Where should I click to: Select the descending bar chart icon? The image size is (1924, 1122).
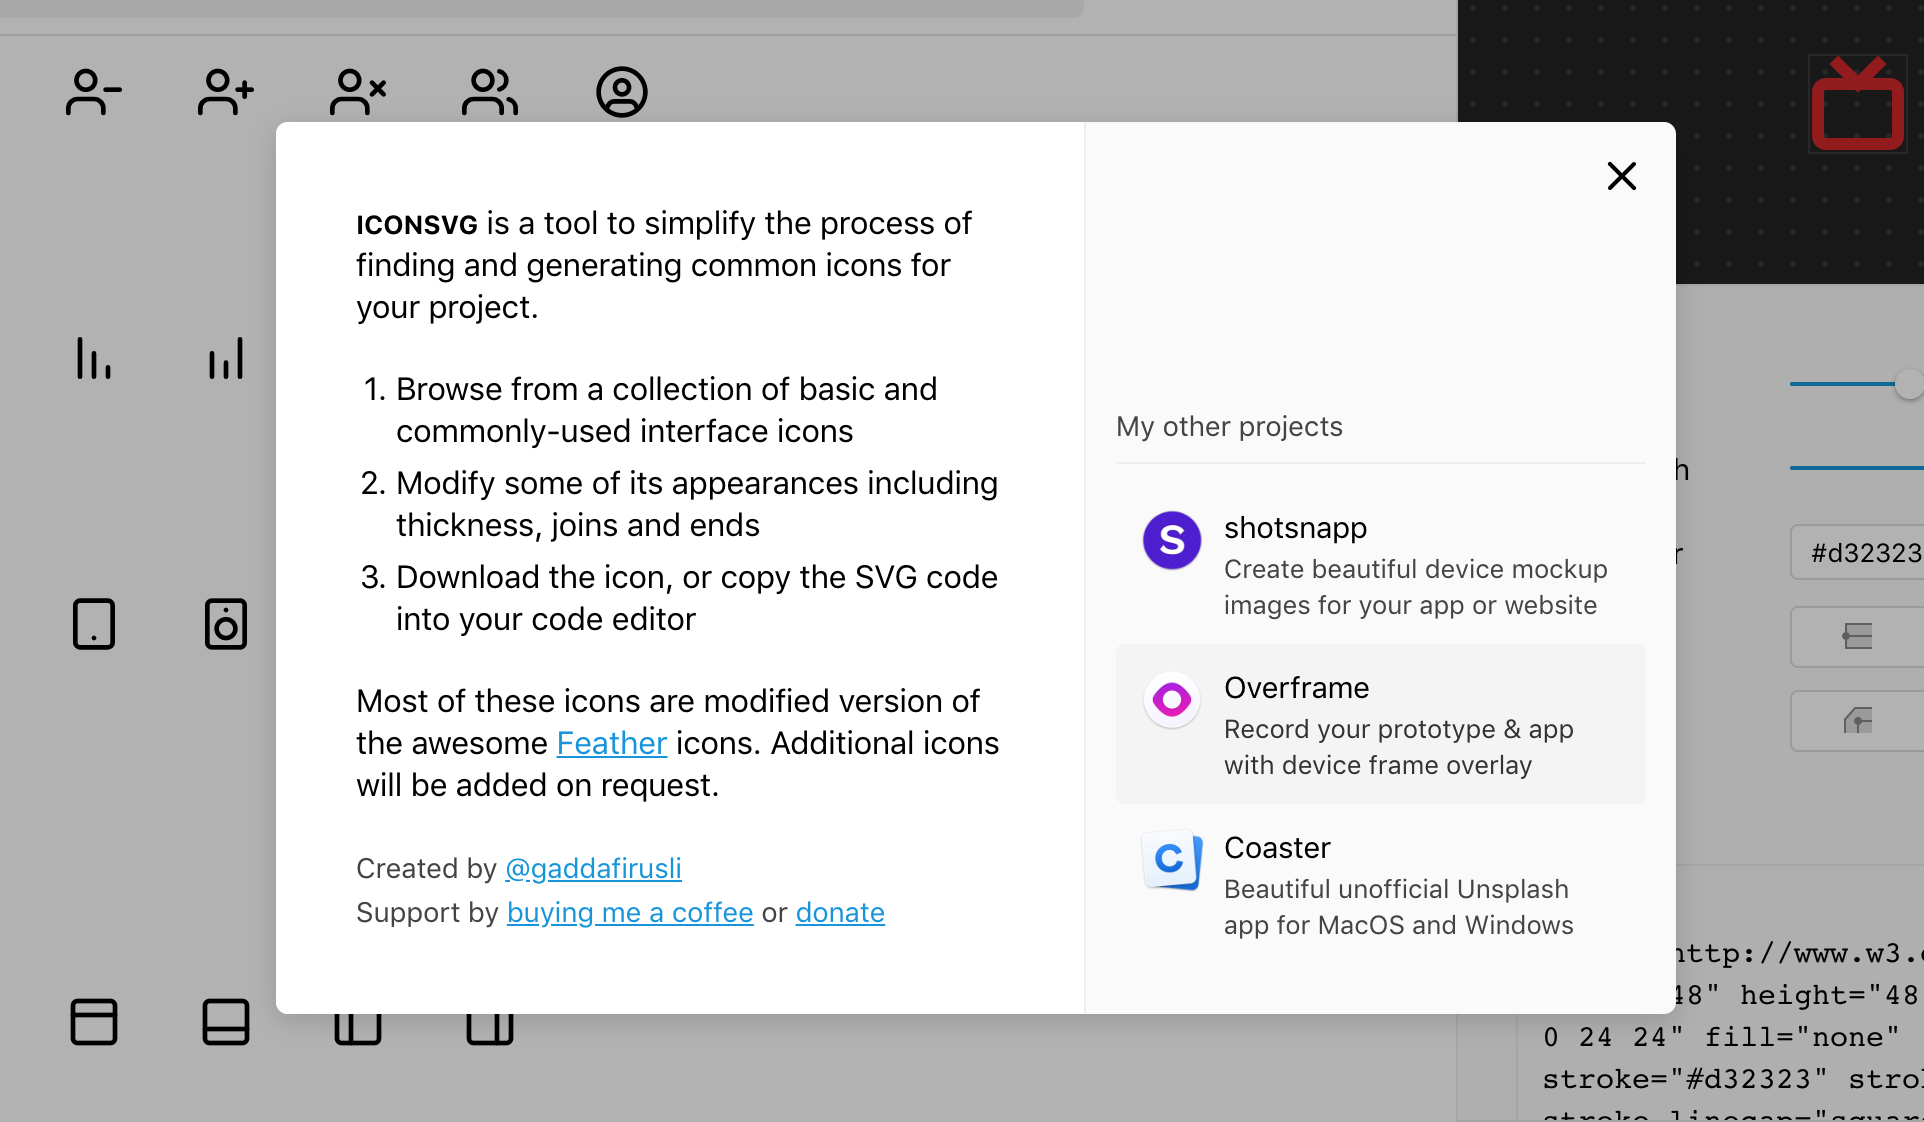point(94,358)
